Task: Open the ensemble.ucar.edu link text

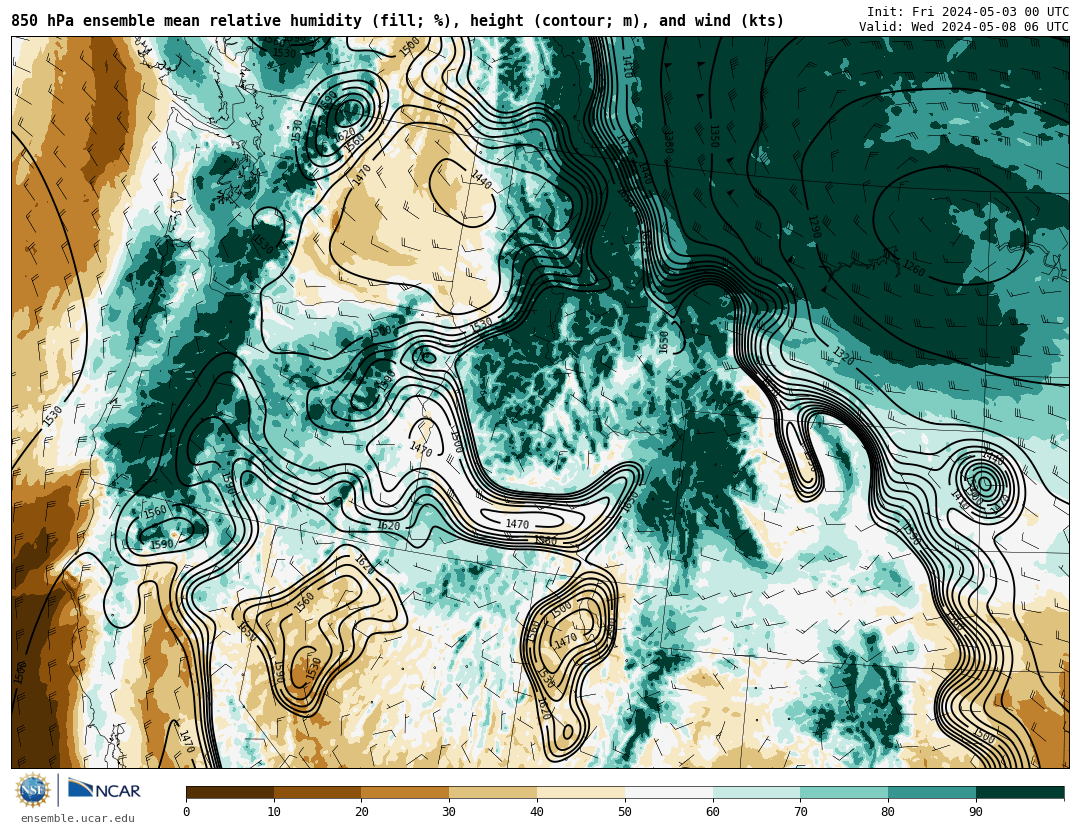Action: [78, 819]
